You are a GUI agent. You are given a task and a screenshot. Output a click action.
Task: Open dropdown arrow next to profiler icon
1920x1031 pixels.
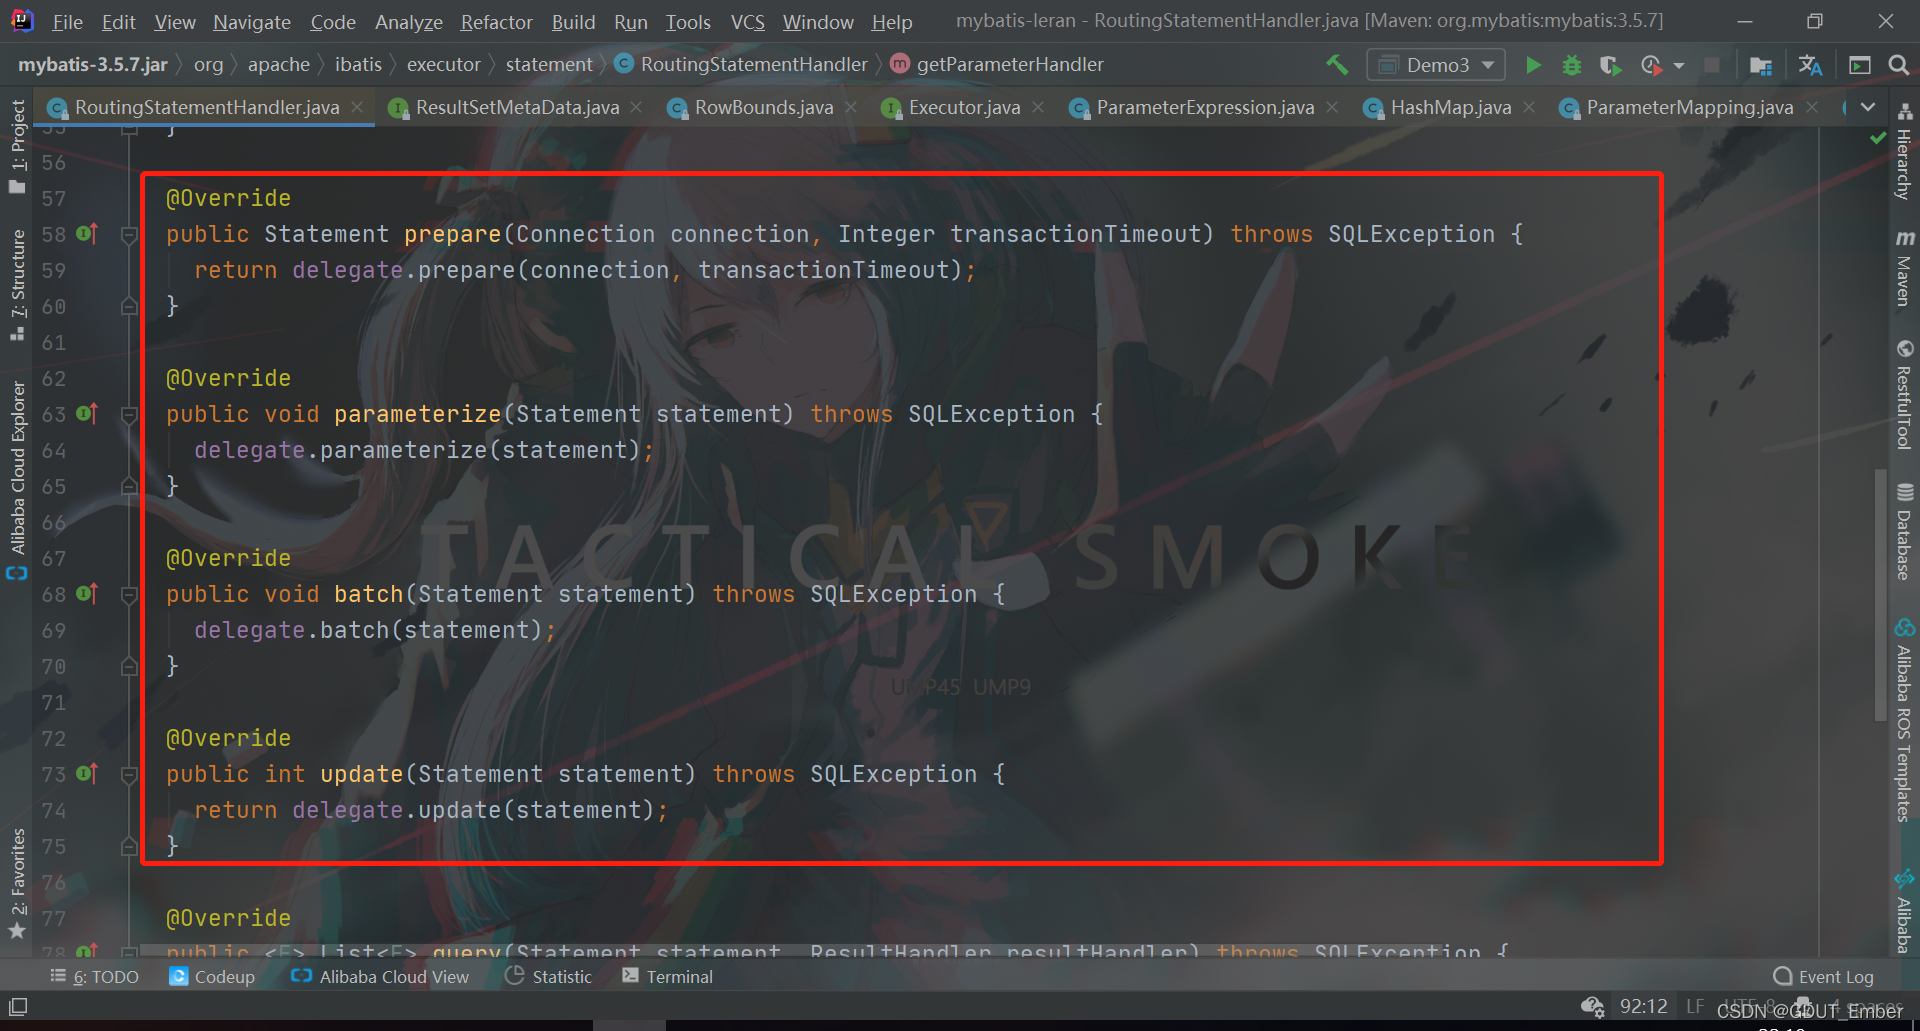(1679, 66)
